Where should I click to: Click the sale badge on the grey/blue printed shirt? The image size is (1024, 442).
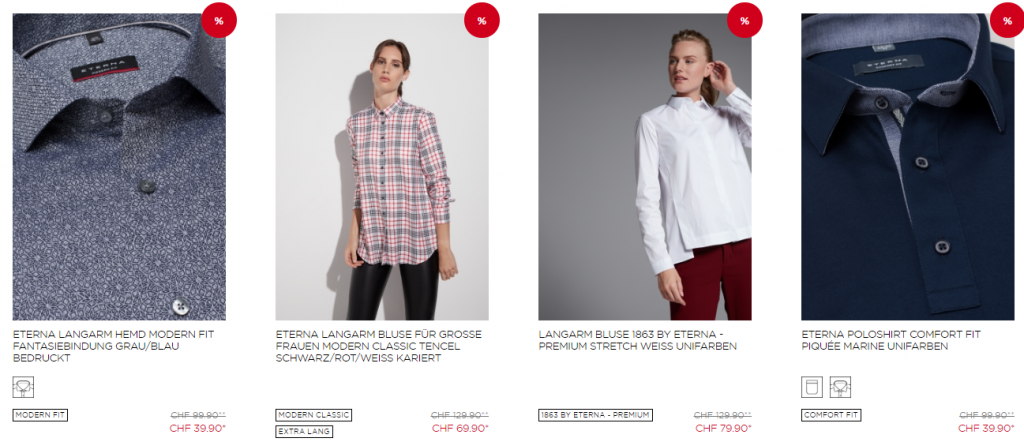[x=219, y=20]
